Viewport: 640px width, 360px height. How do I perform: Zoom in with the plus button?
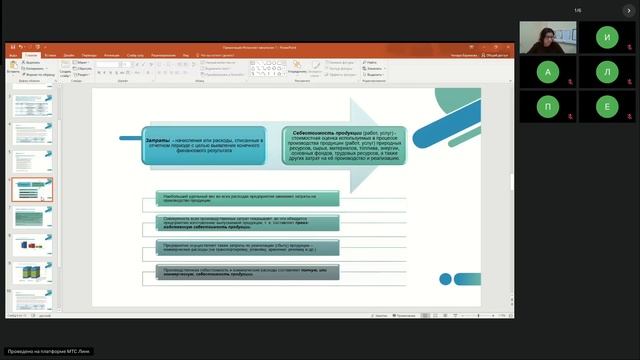click(x=493, y=316)
